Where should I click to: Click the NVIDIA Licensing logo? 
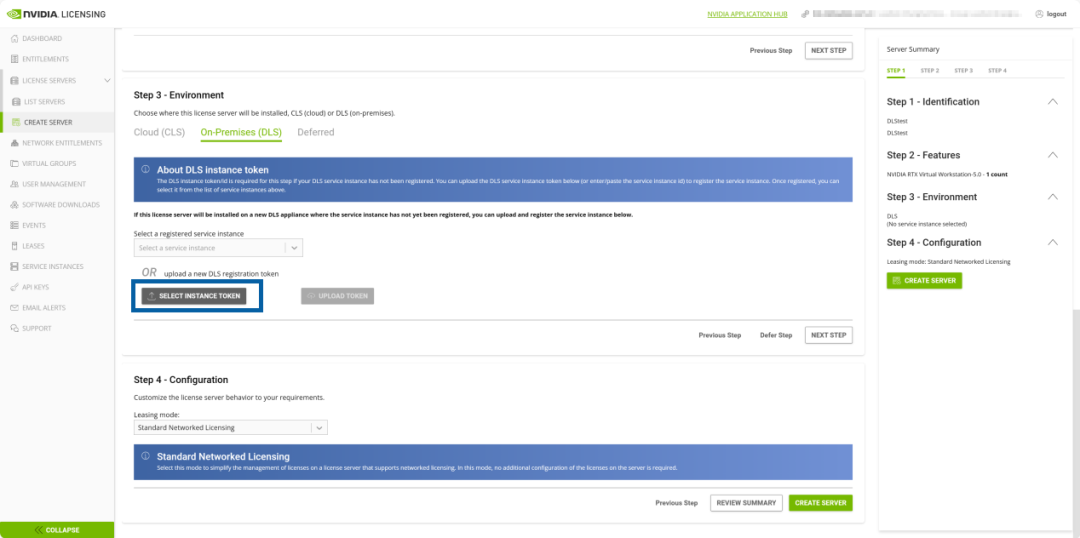click(56, 14)
